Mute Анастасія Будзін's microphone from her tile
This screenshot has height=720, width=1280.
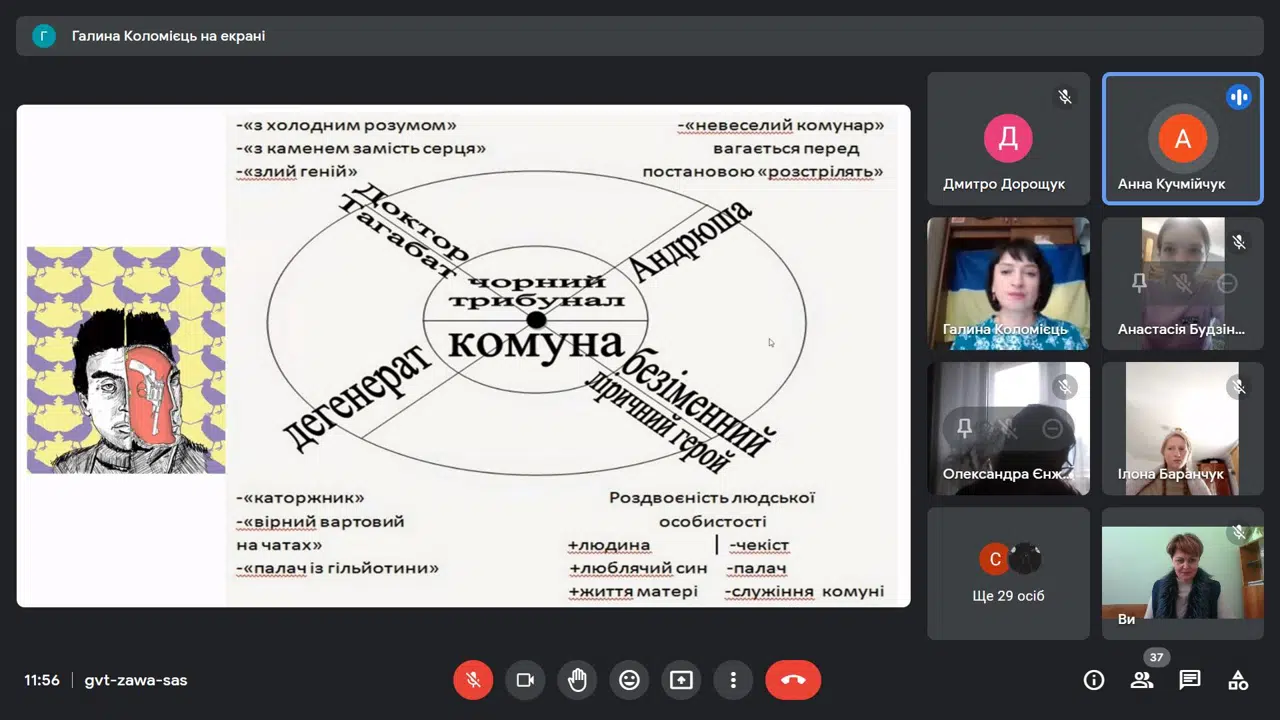(x=1183, y=284)
